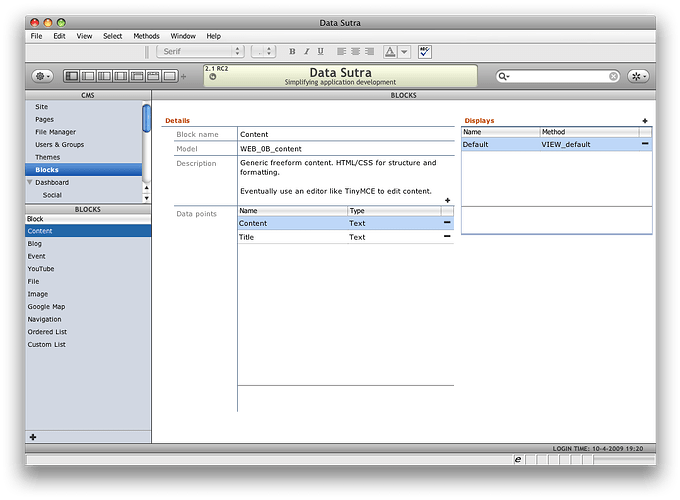Open the gear actions menu

(42, 76)
